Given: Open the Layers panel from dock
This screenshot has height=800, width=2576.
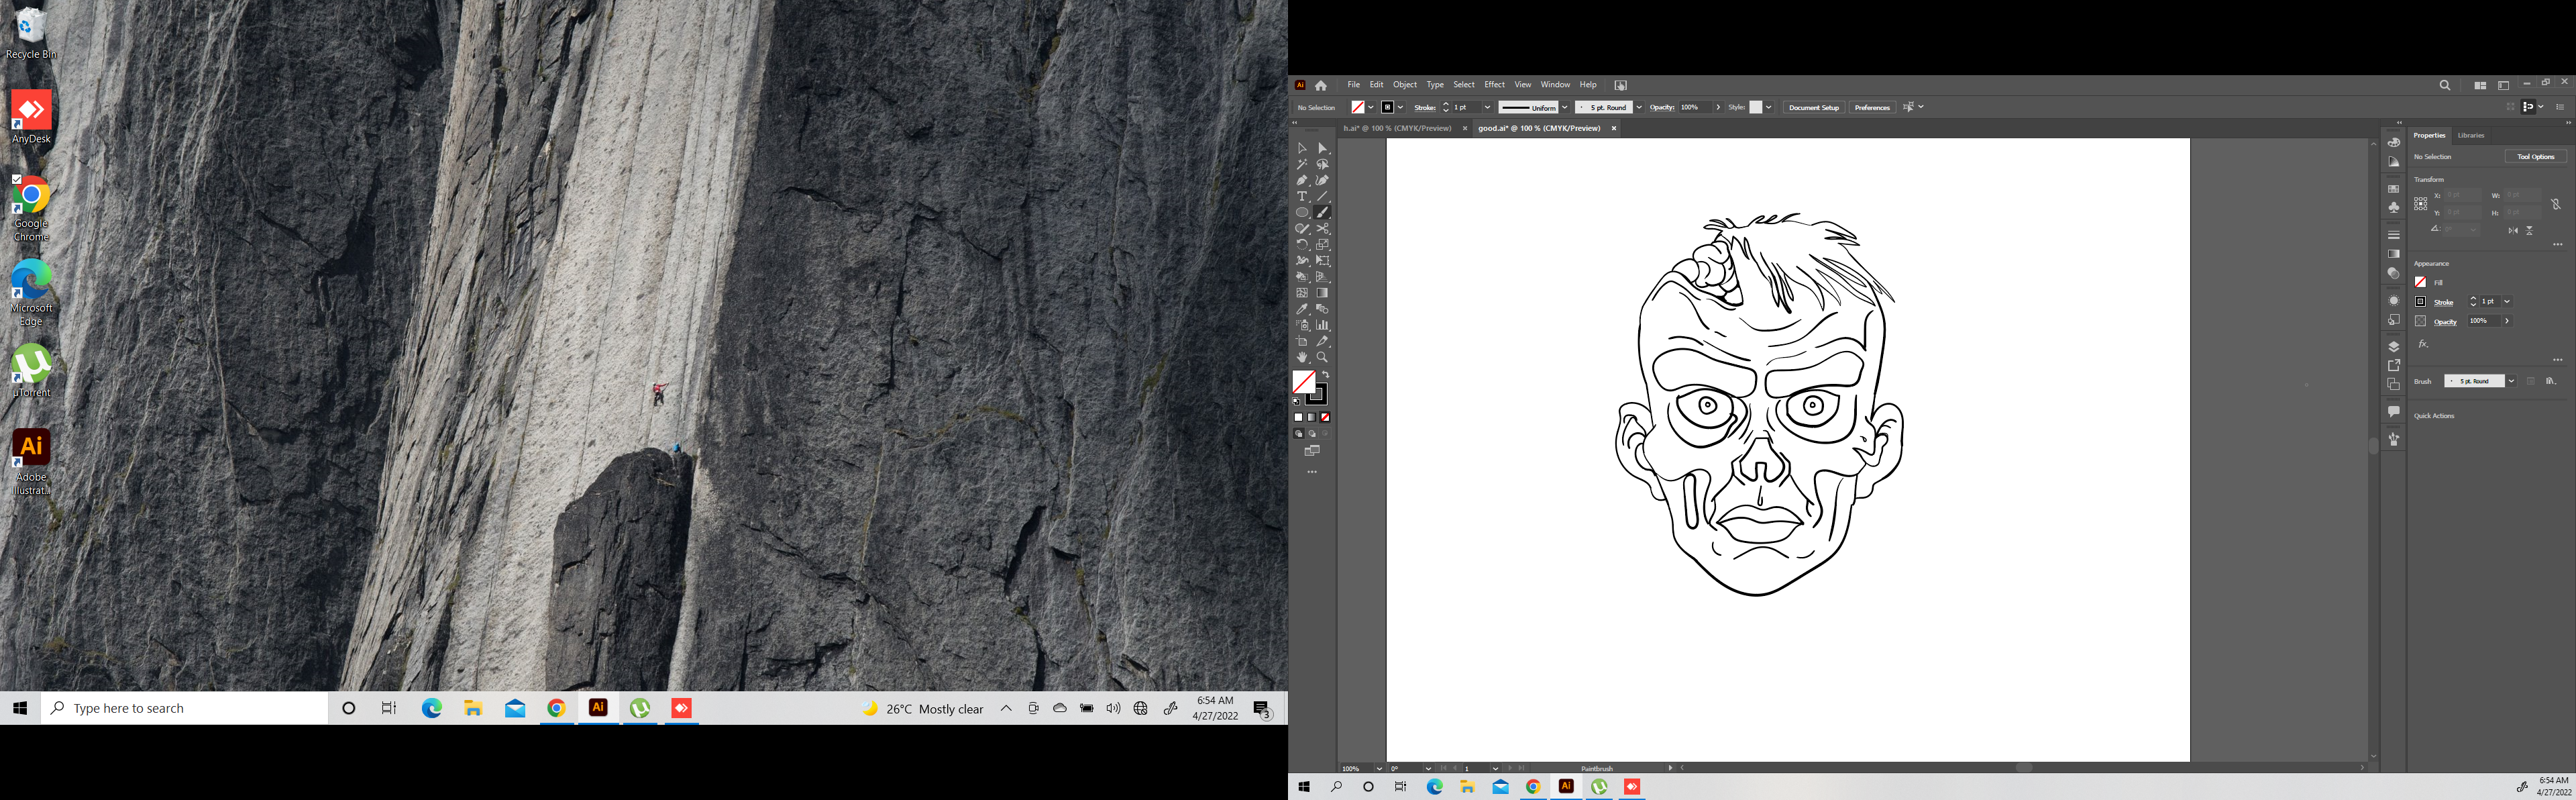Looking at the screenshot, I should click(x=2394, y=347).
